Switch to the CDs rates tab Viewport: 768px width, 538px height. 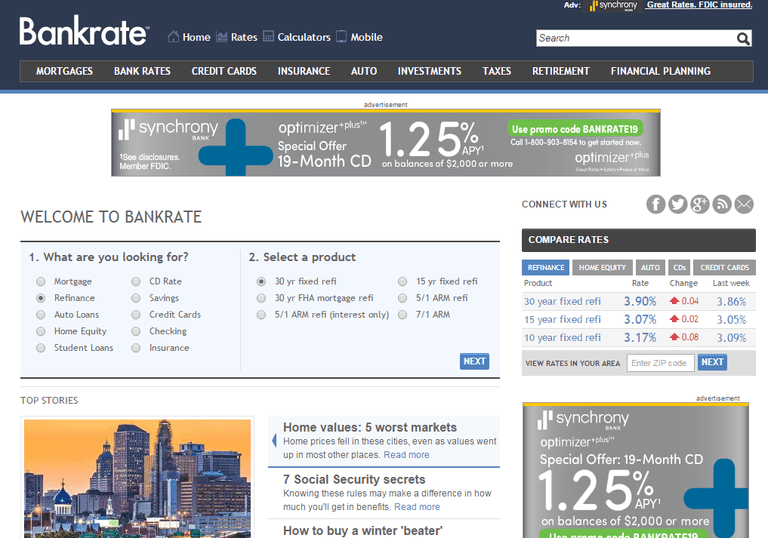tap(679, 268)
